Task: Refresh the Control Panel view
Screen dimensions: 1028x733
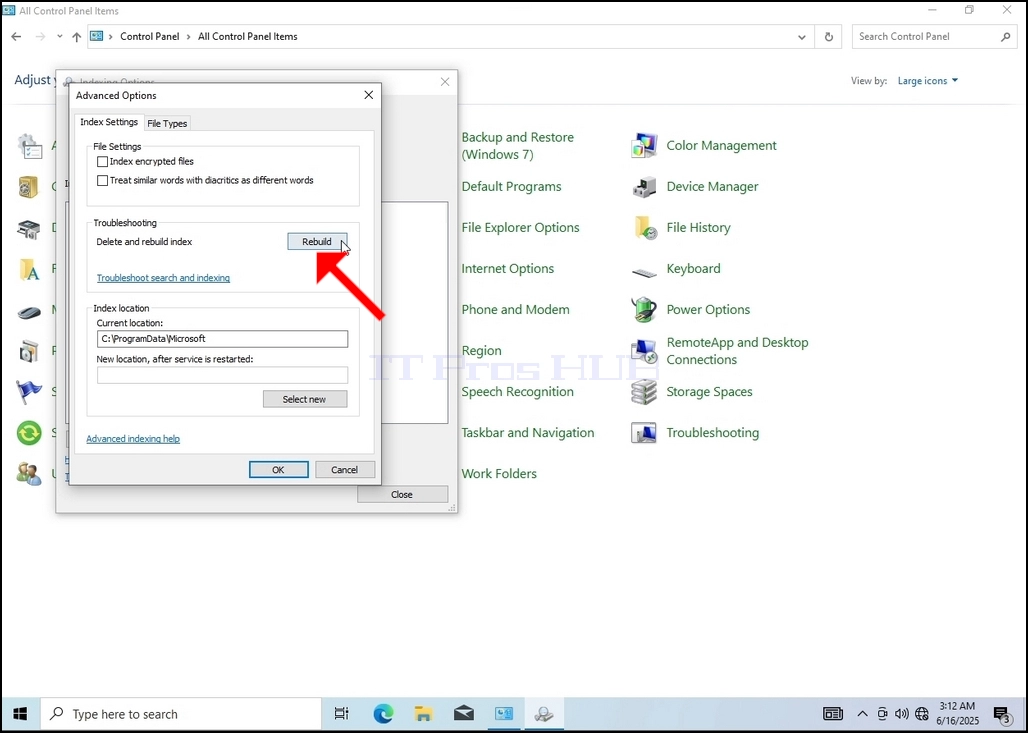Action: (829, 37)
